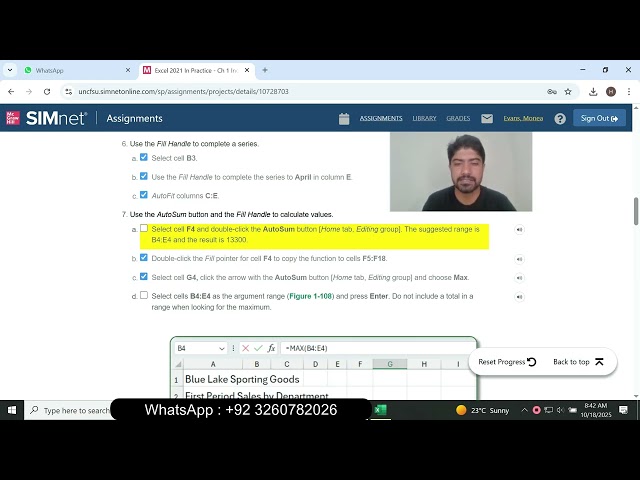Open the help question mark icon
The width and height of the screenshot is (640, 480).
pyautogui.click(x=560, y=119)
